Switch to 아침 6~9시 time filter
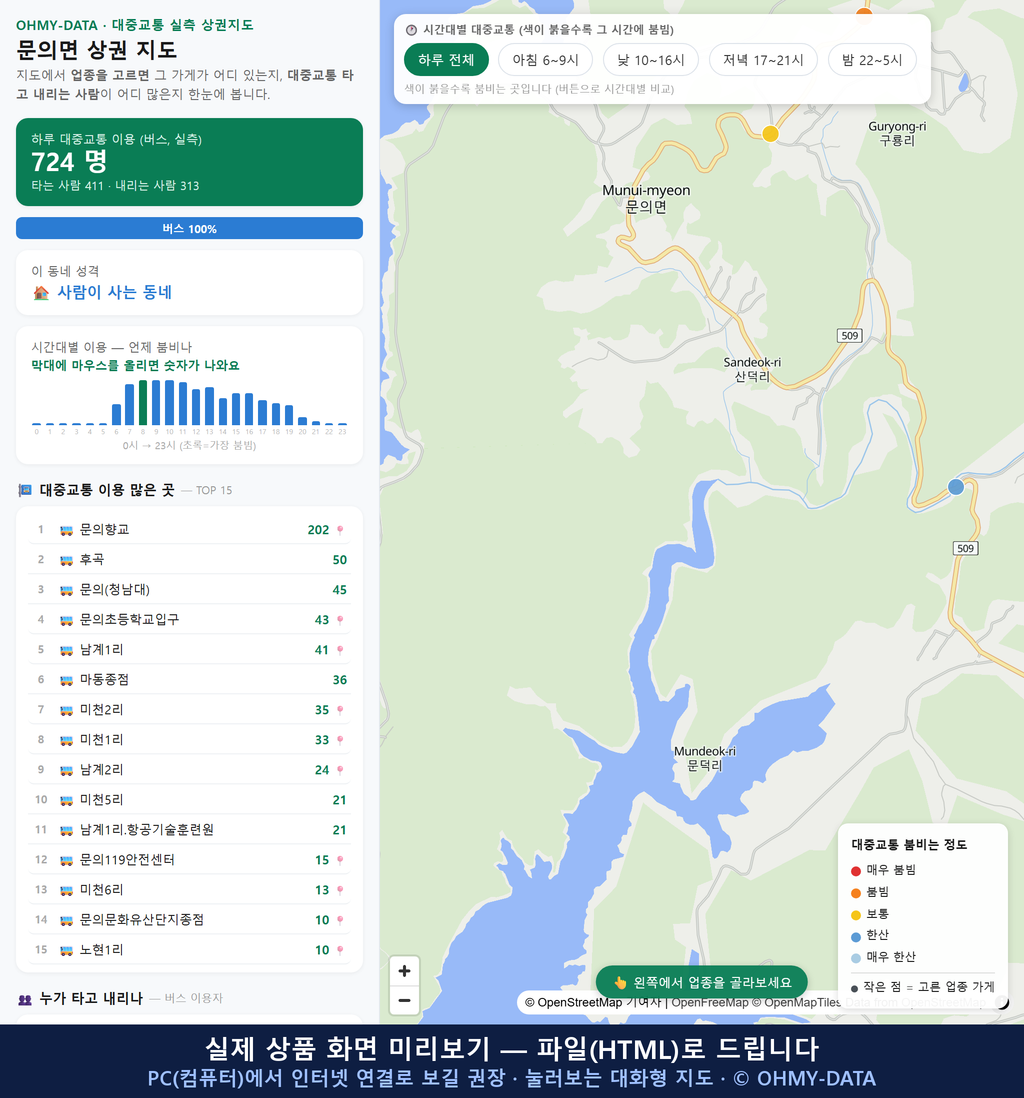 546,60
